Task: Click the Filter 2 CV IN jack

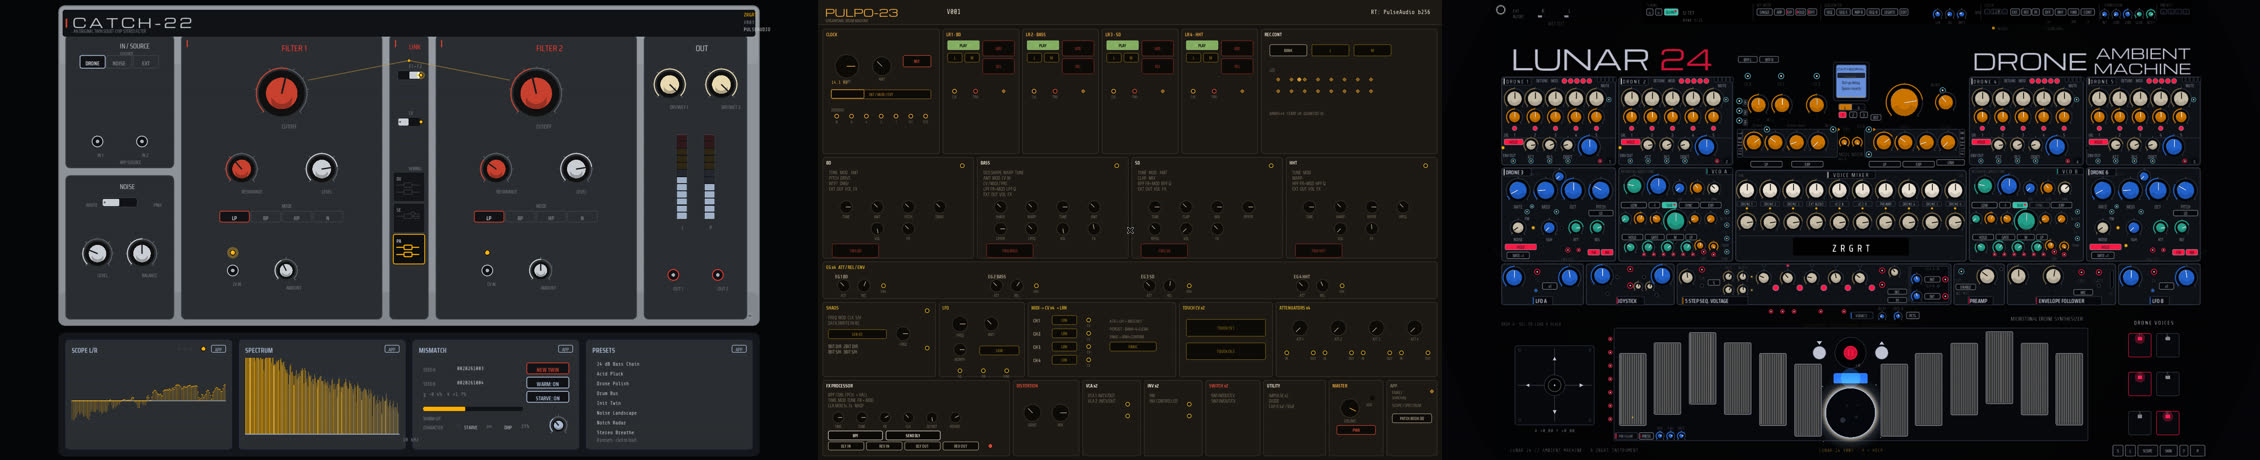Action: click(487, 270)
